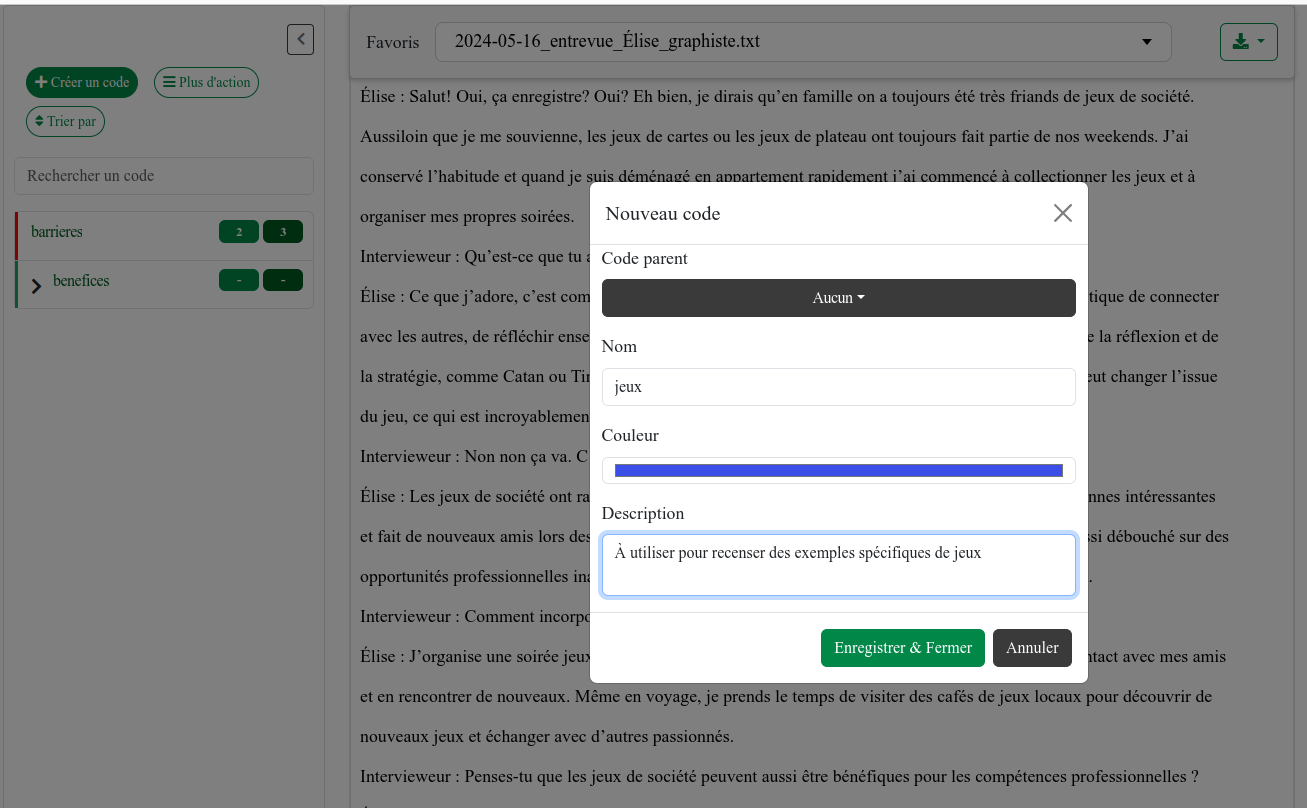Click the Créer un code button

pos(82,82)
